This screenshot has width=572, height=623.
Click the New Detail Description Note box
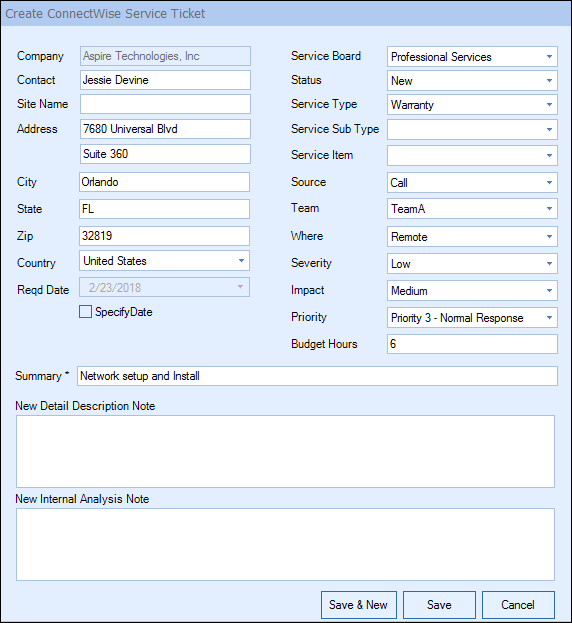[285, 451]
